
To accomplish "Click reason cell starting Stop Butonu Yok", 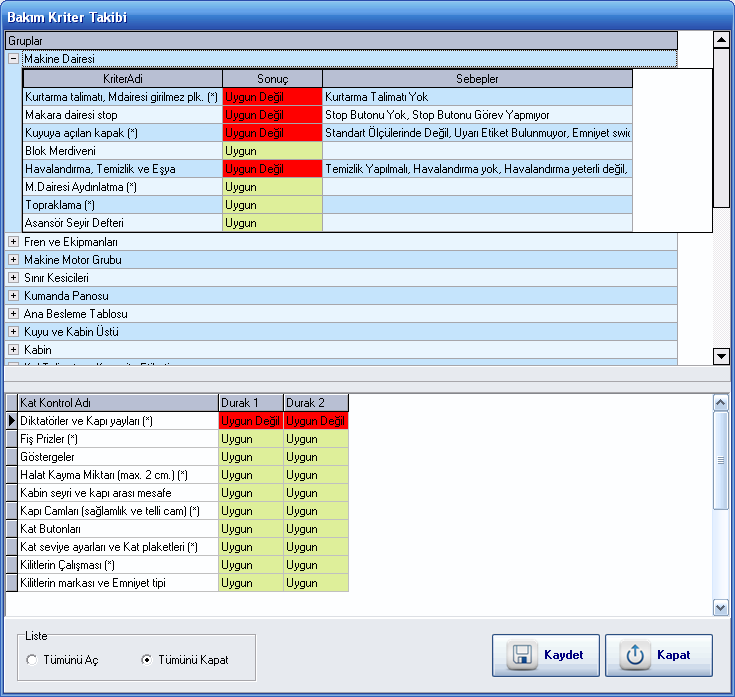I will point(477,115).
